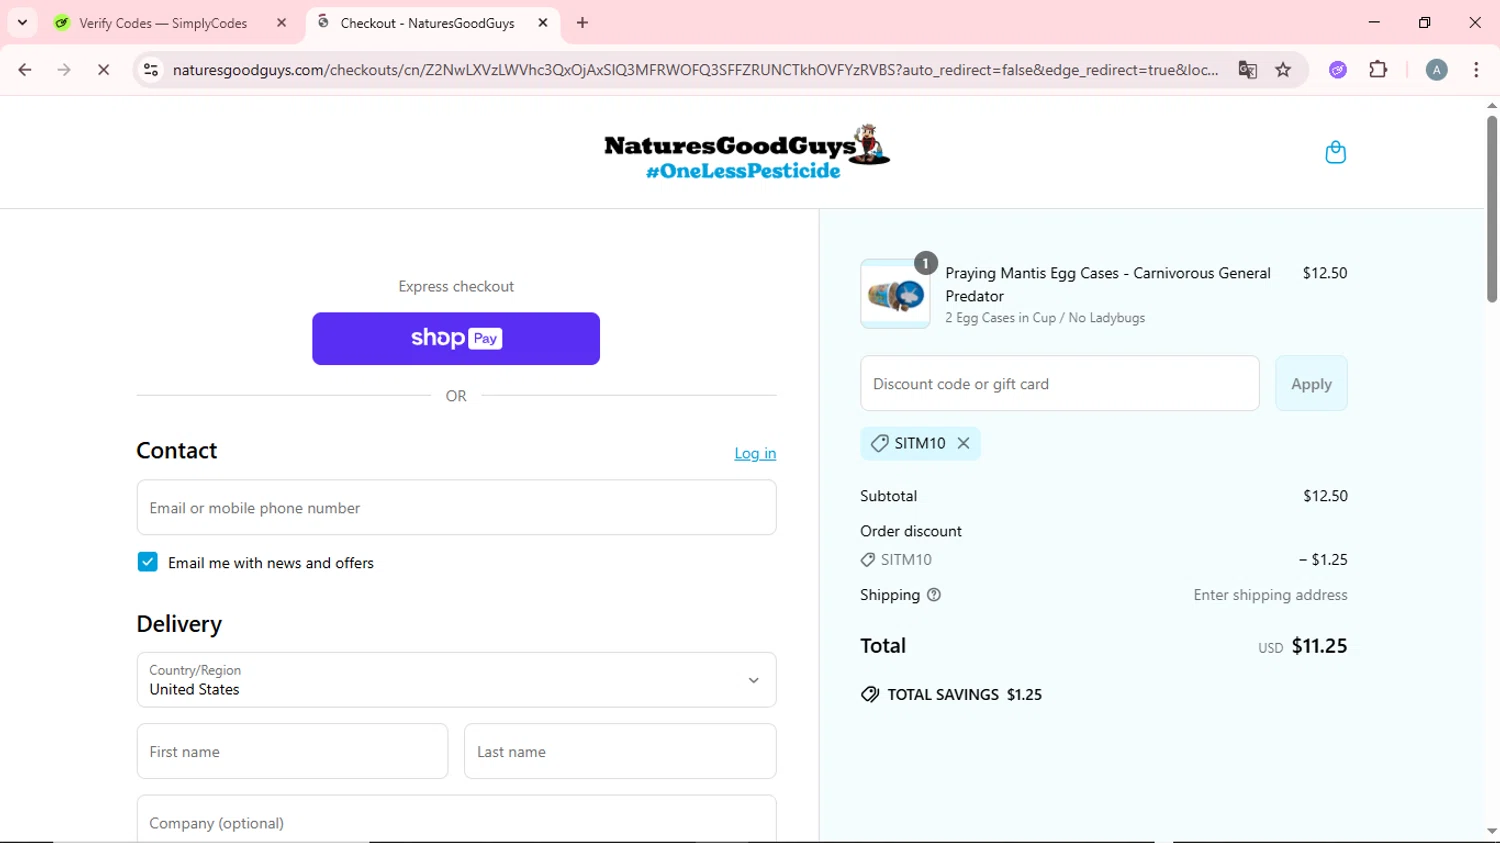View site information icon in address bar
The image size is (1500, 843).
151,70
